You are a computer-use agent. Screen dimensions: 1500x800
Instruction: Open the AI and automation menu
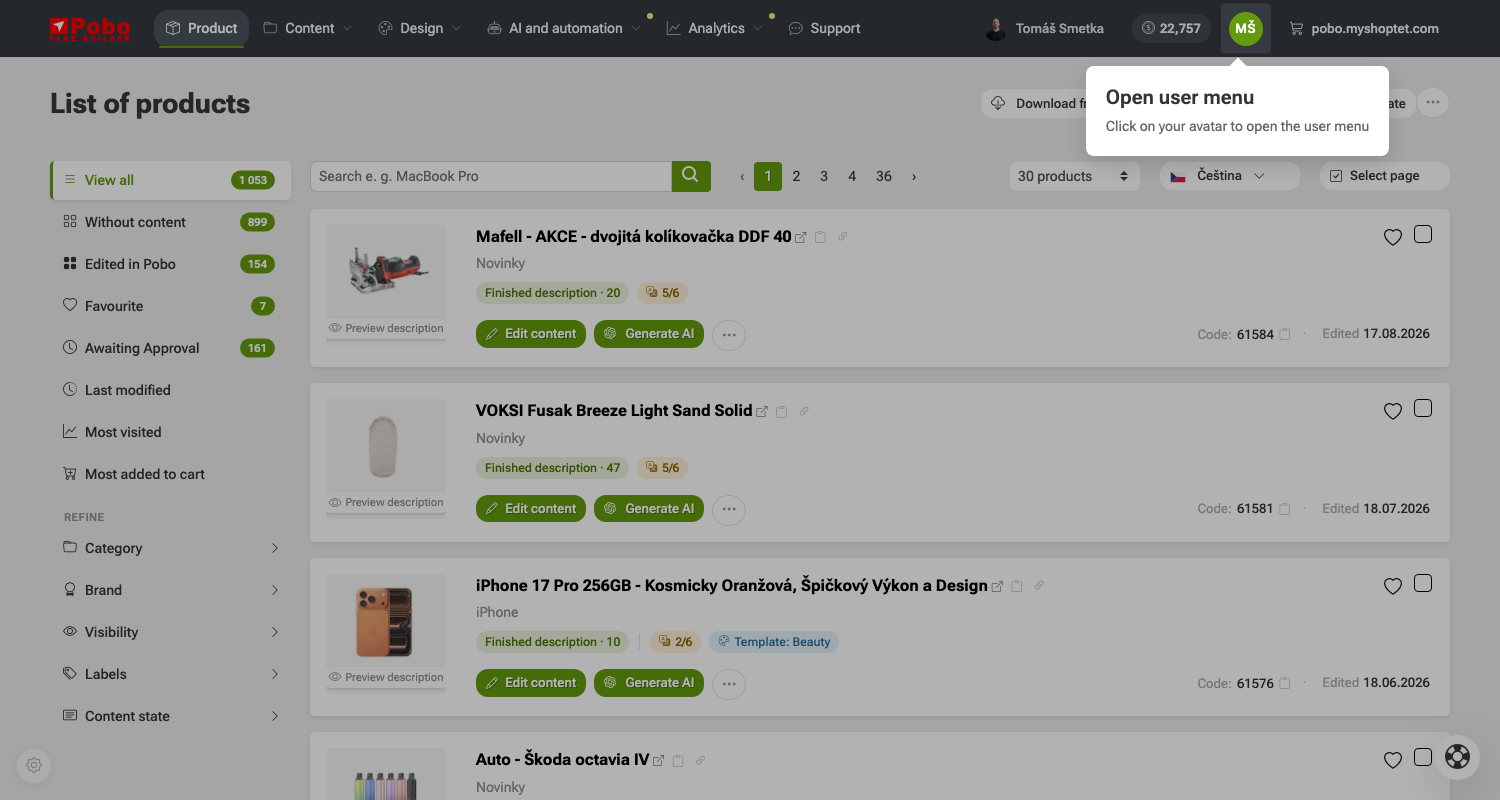564,28
